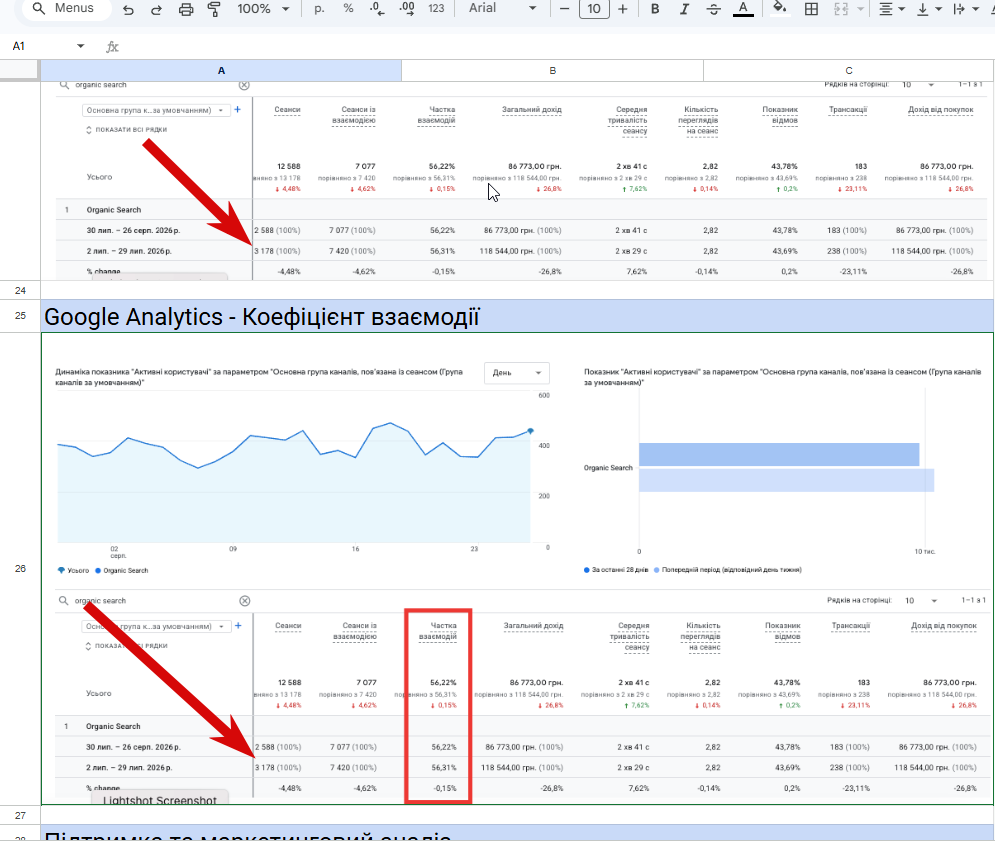Expand the horizontal align dropdown
995x841 pixels.
(x=892, y=9)
